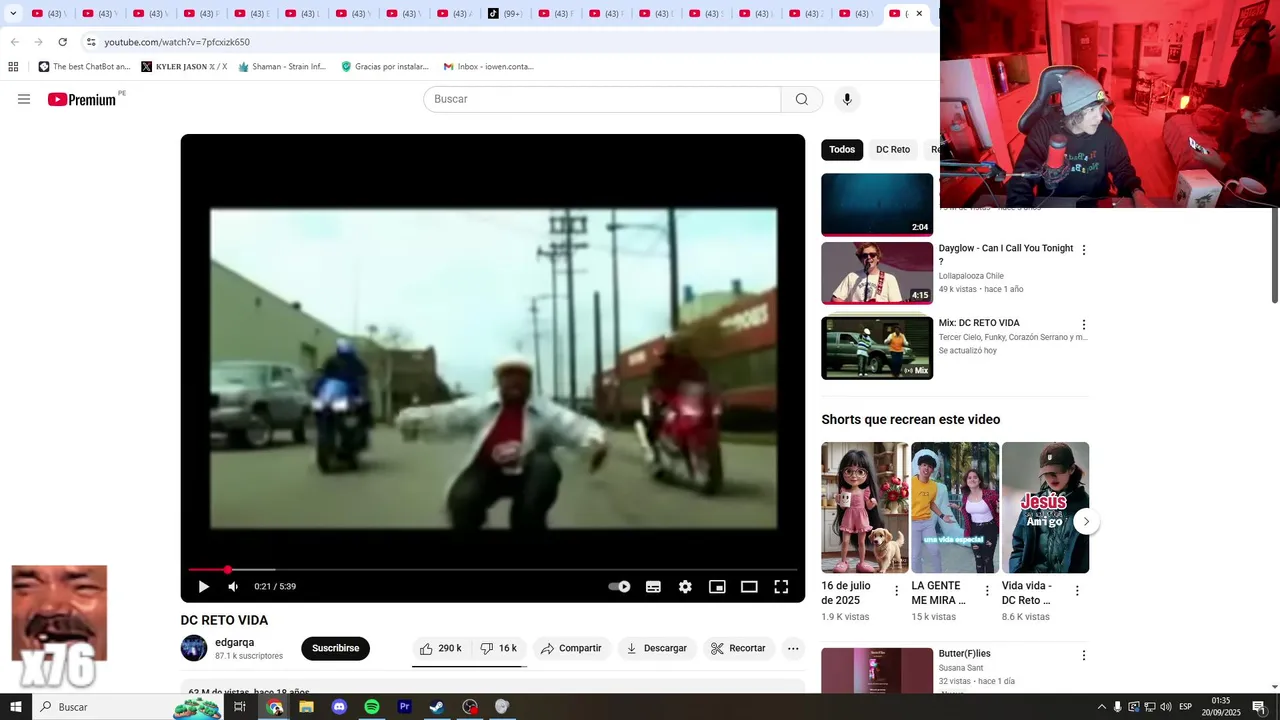Image resolution: width=1280 pixels, height=720 pixels.
Task: Select the Todos filter chip
Action: 842,150
